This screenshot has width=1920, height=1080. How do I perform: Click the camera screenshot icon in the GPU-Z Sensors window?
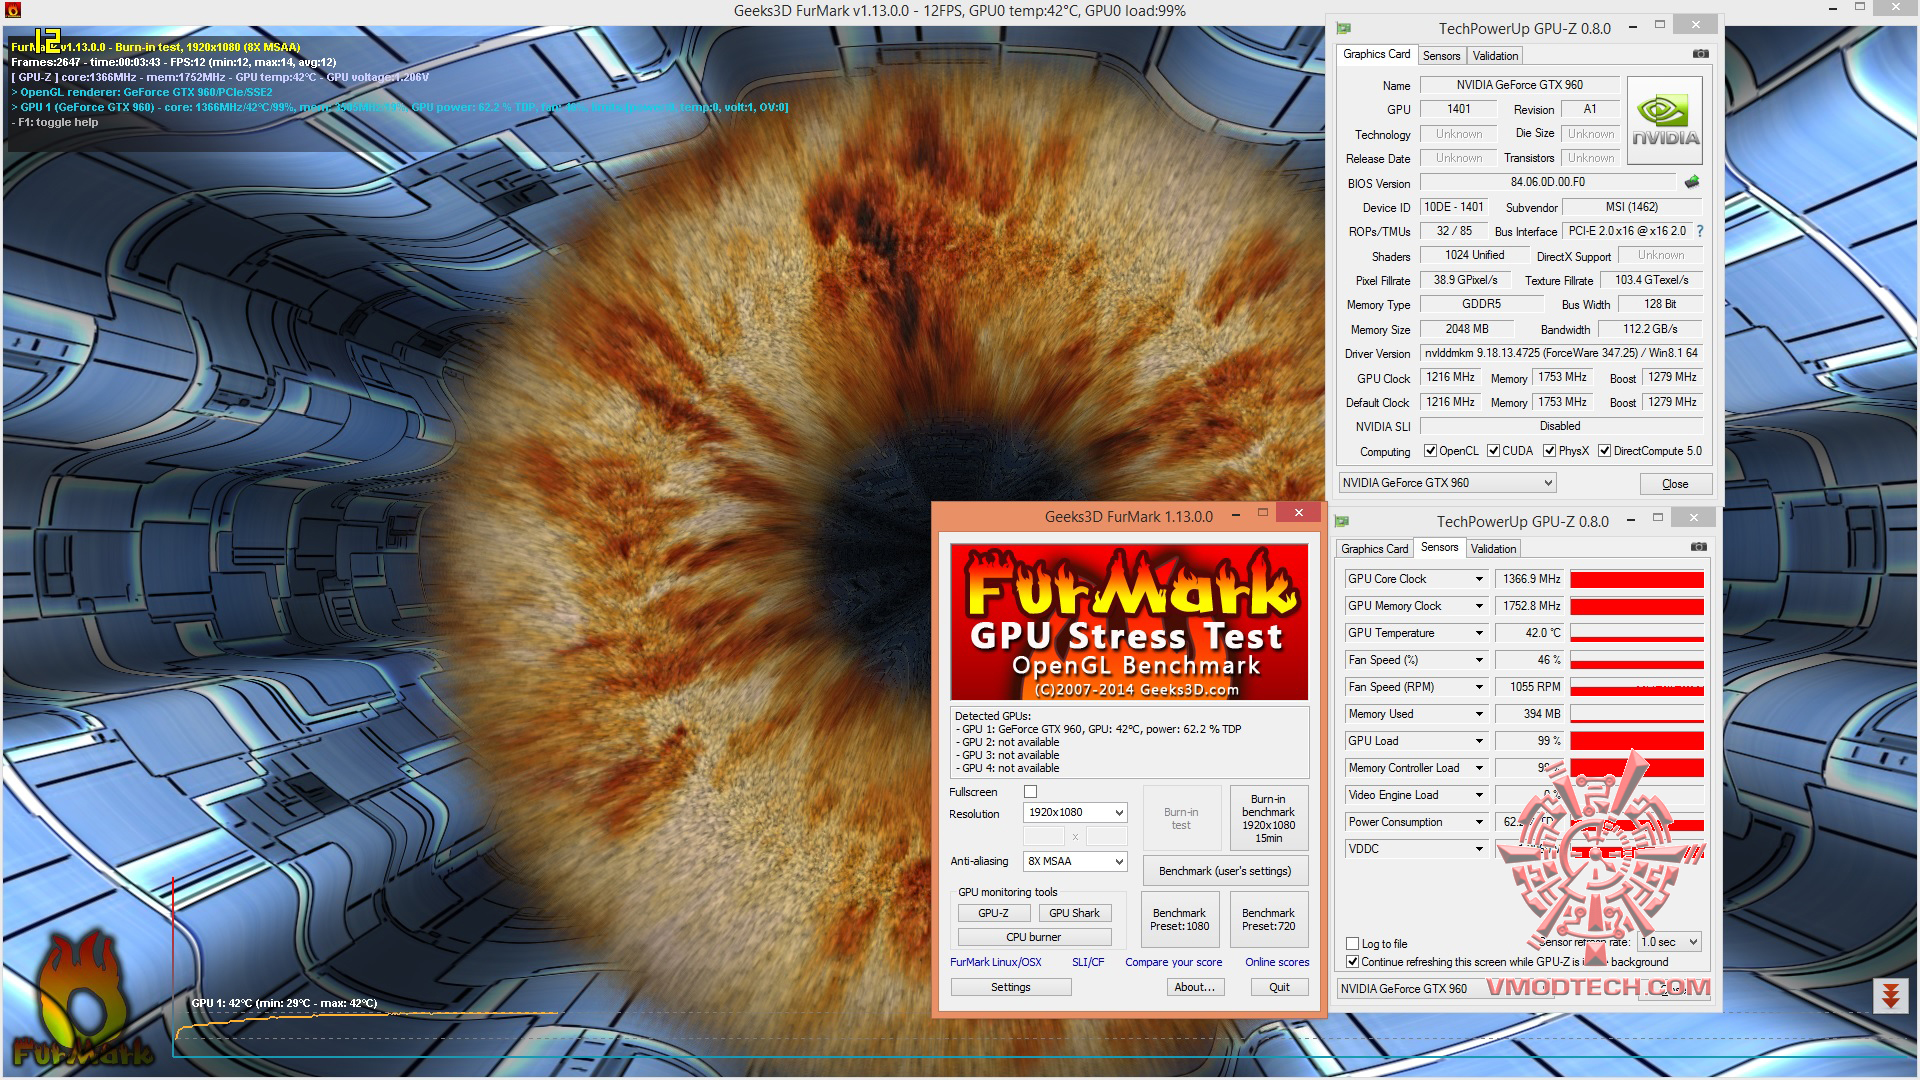tap(1698, 547)
